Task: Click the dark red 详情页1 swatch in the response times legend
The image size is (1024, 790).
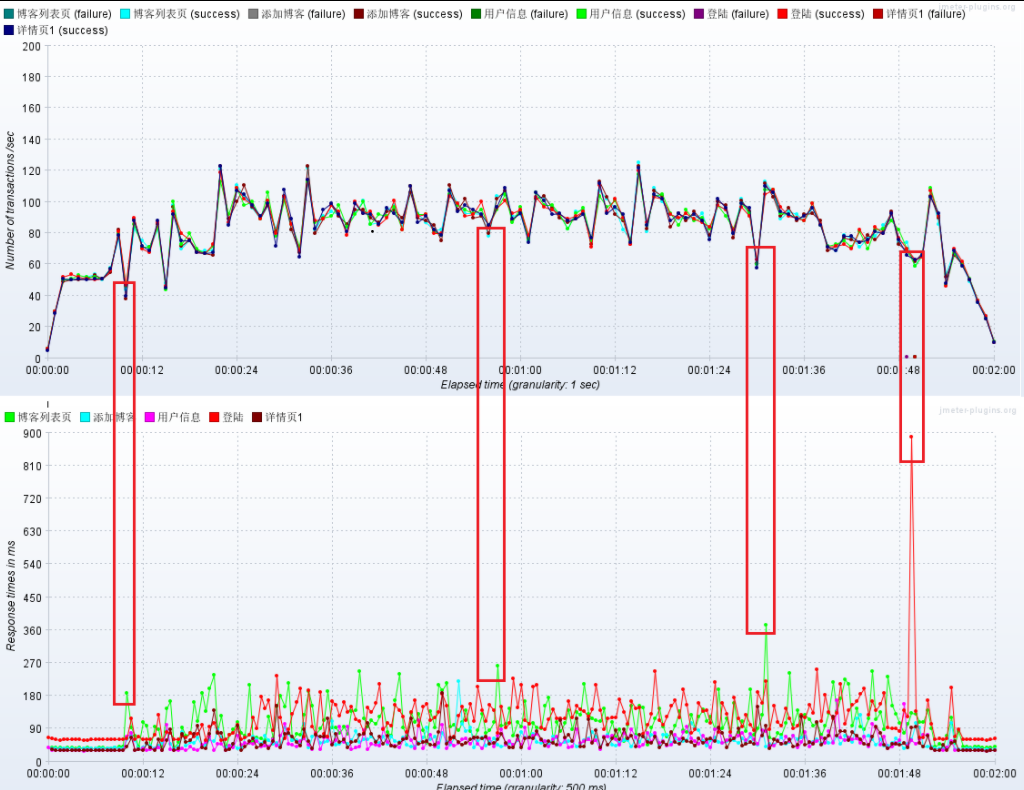Action: (x=257, y=417)
